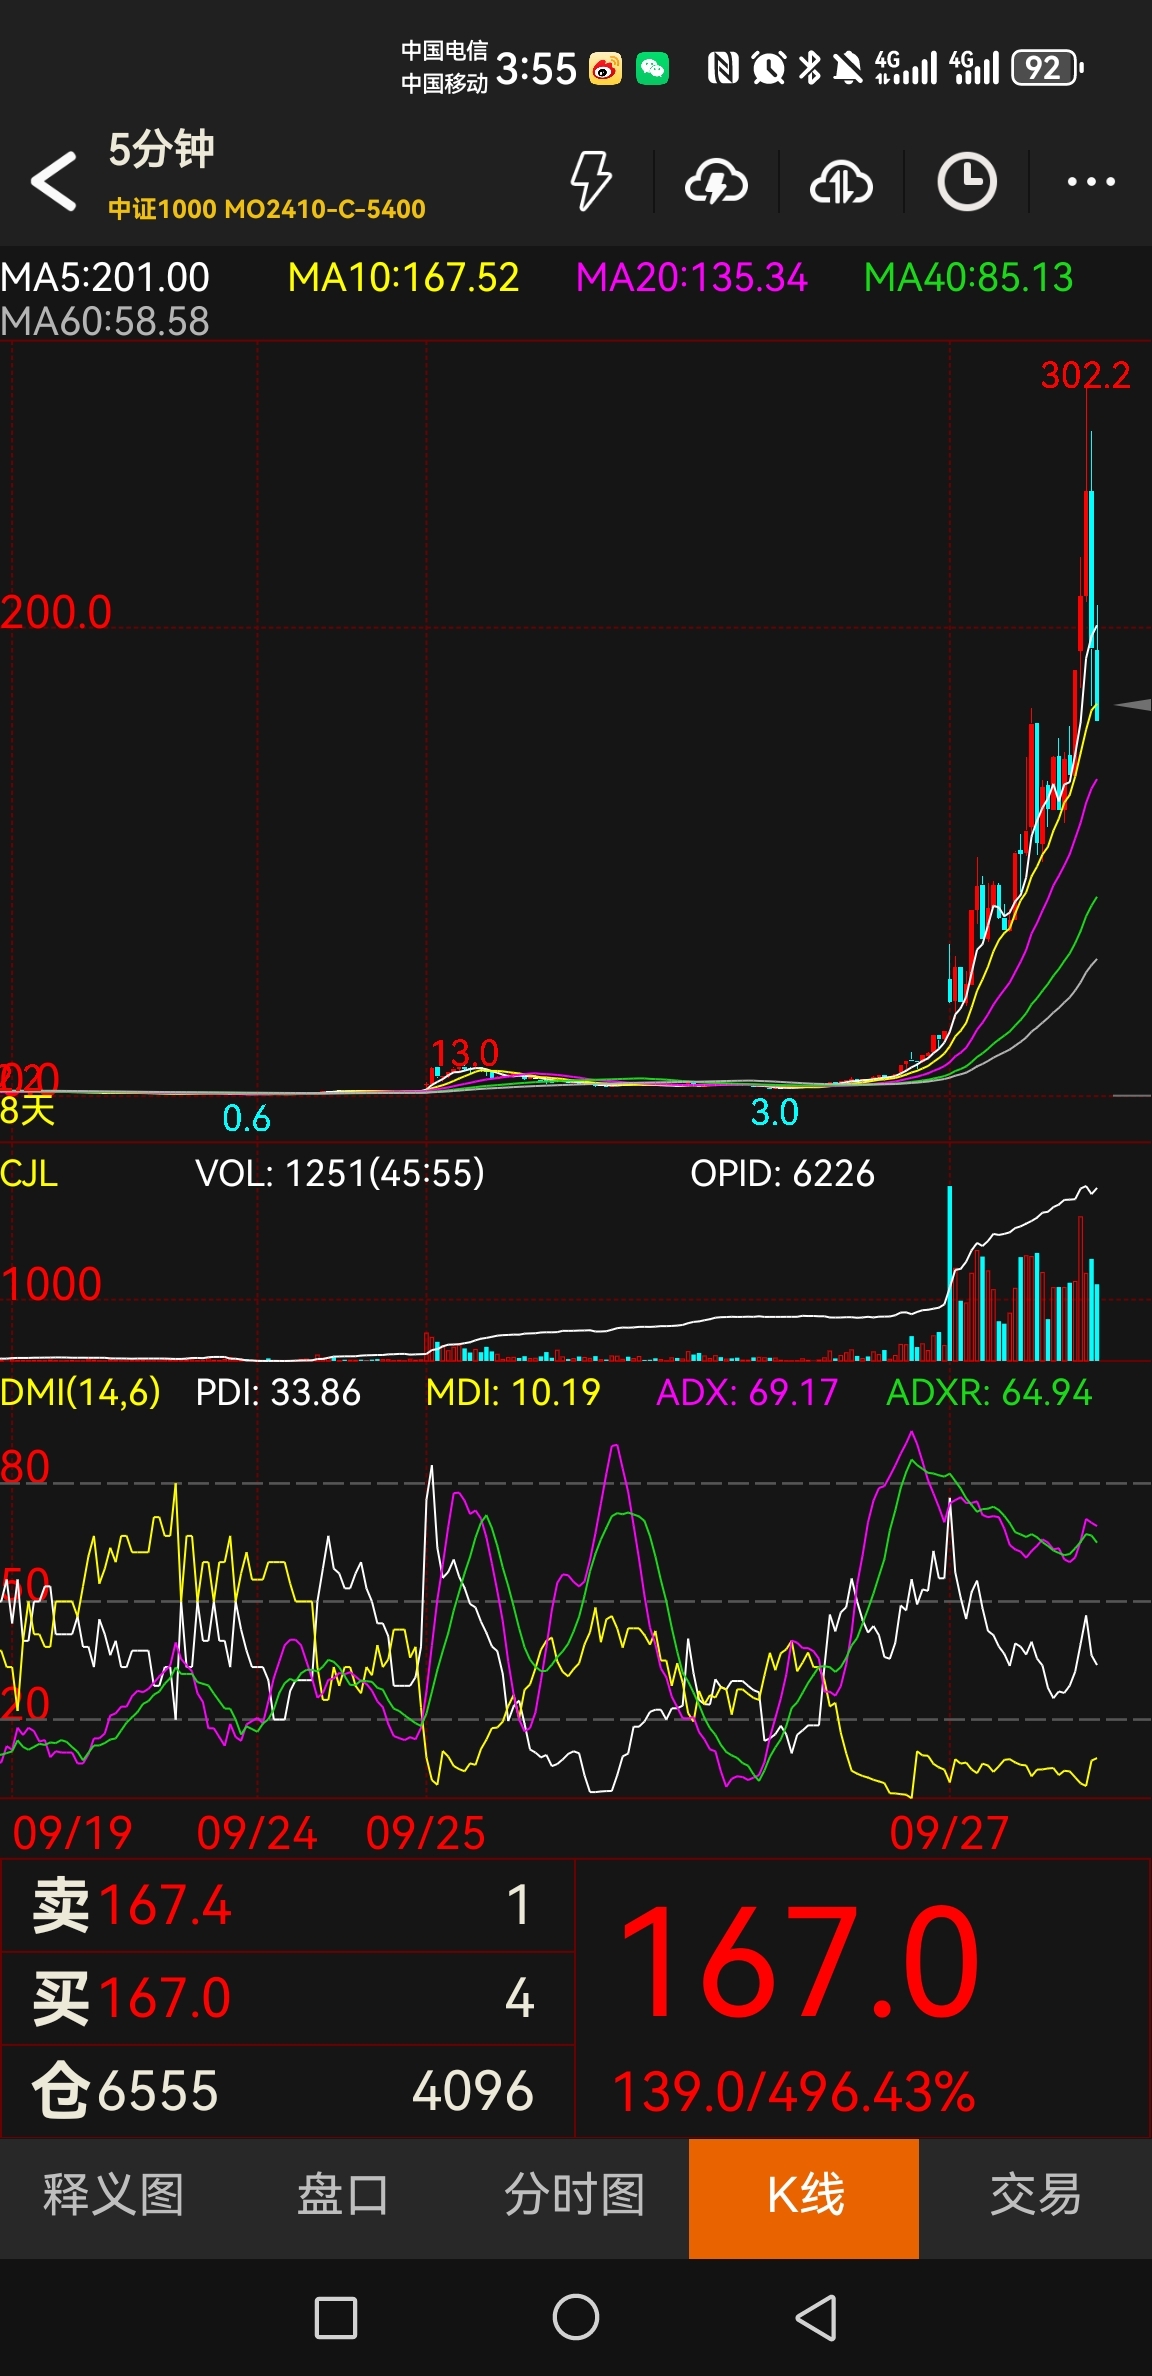Tap the cloud lightning icon
1152x2376 pixels.
[716, 182]
